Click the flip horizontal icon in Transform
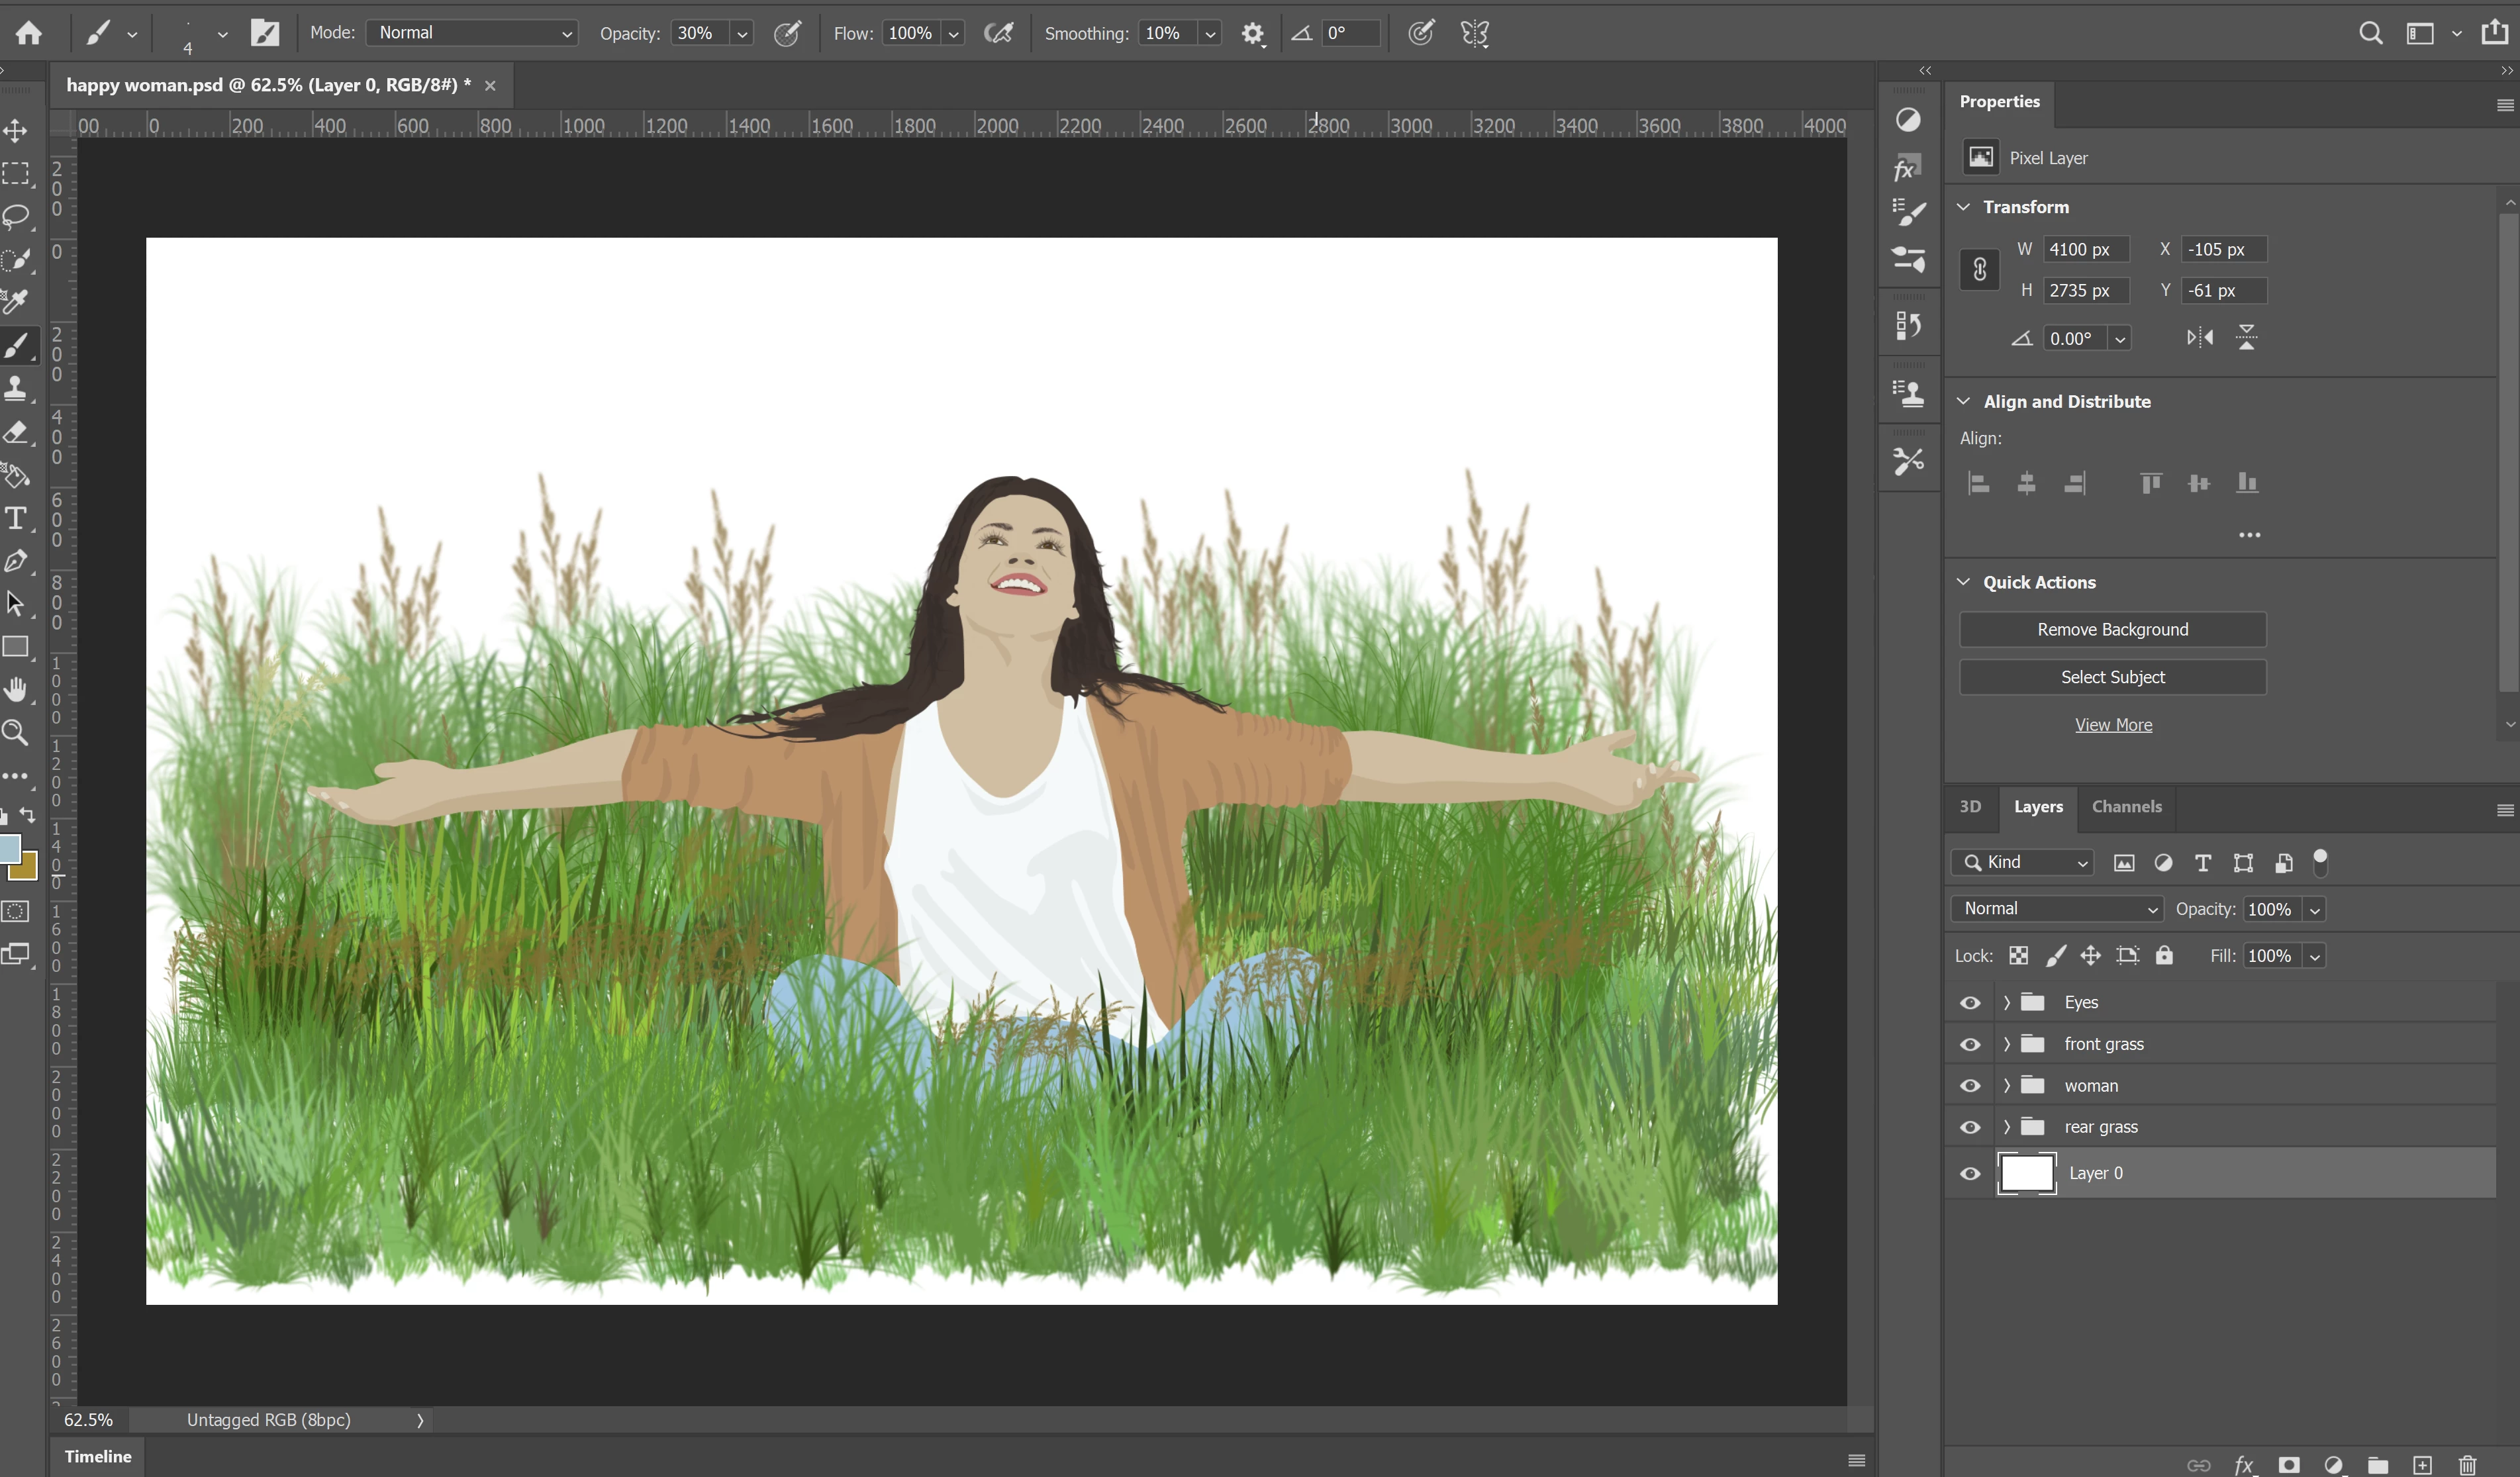This screenshot has width=2520, height=1477. [x=2199, y=338]
